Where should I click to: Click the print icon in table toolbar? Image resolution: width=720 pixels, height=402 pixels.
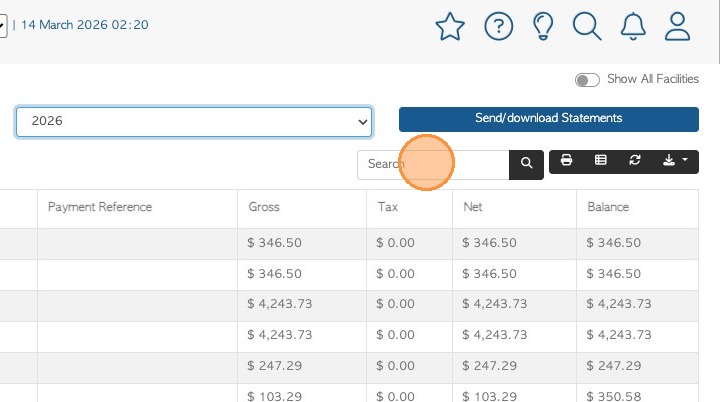click(x=566, y=160)
